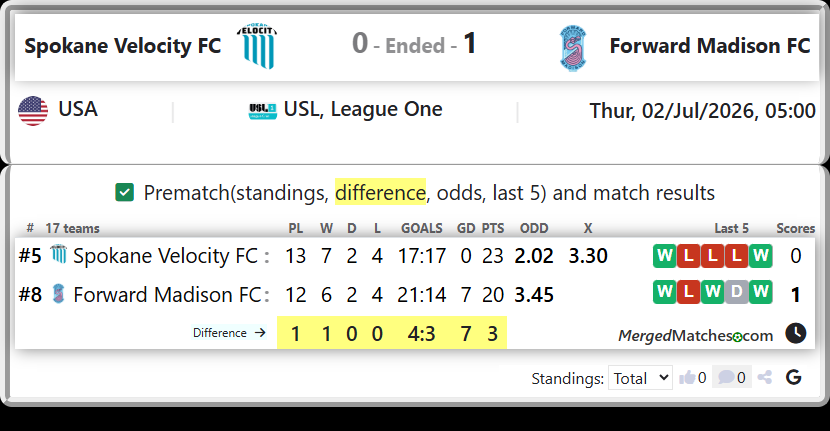Open the MergedMatches.com link
The width and height of the screenshot is (830, 431).
coord(696,336)
